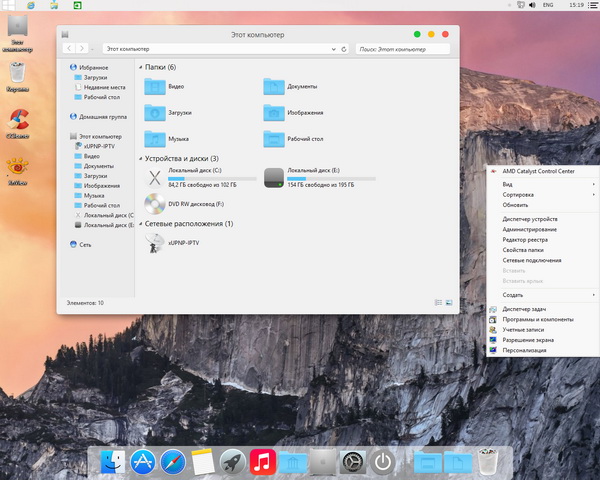Switch to large thumbnails view in status bar
The height and width of the screenshot is (480, 600).
[449, 302]
